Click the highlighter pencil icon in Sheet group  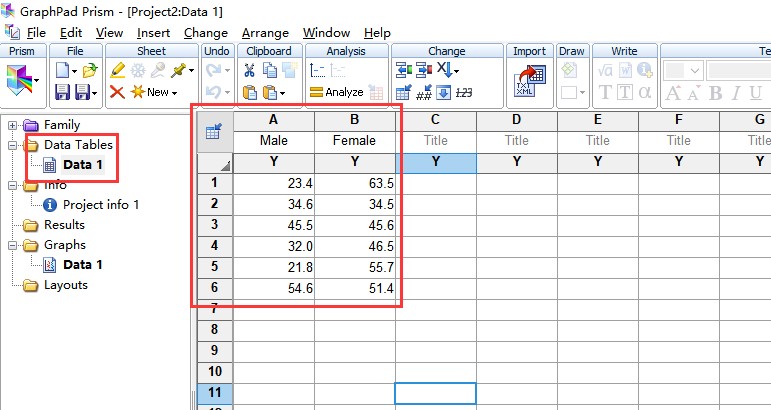[x=118, y=70]
